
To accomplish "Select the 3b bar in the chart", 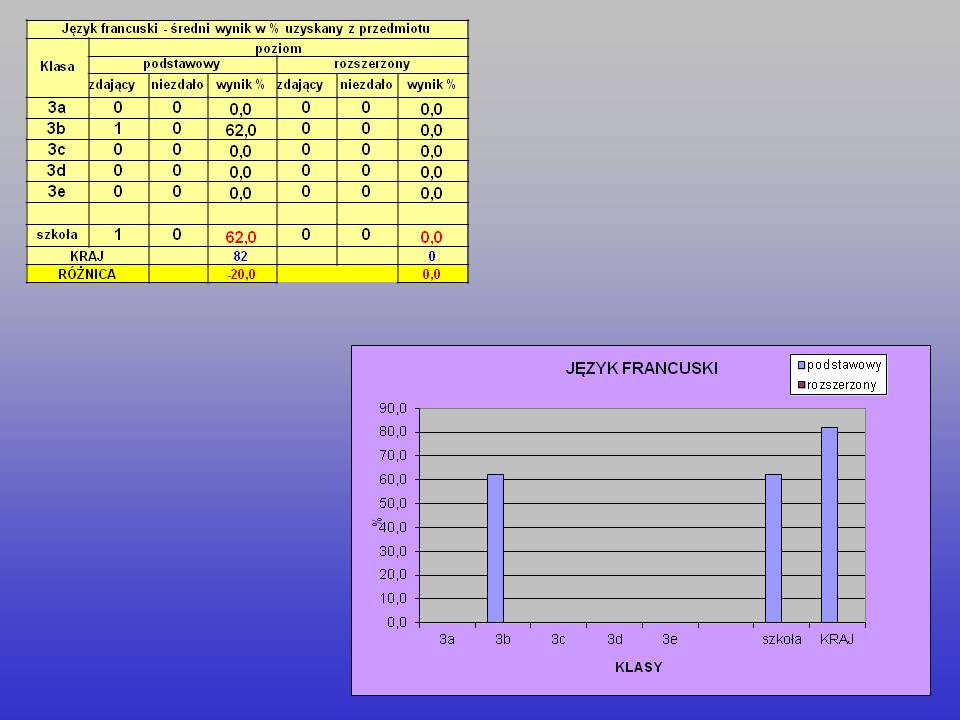I will click(495, 549).
